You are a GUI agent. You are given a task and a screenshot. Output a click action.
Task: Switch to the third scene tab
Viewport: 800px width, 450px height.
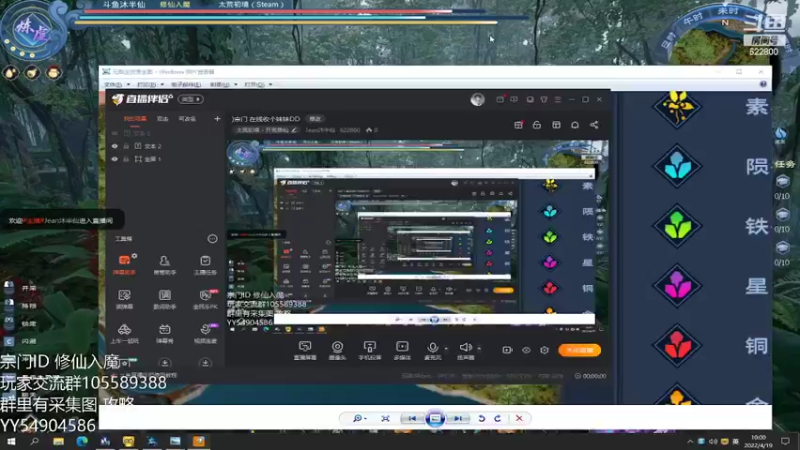187,119
